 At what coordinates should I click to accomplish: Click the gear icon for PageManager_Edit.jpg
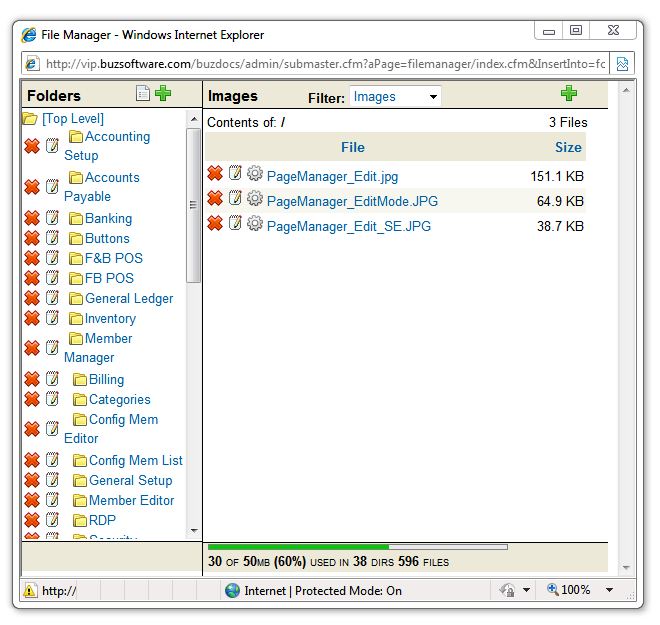coord(254,174)
